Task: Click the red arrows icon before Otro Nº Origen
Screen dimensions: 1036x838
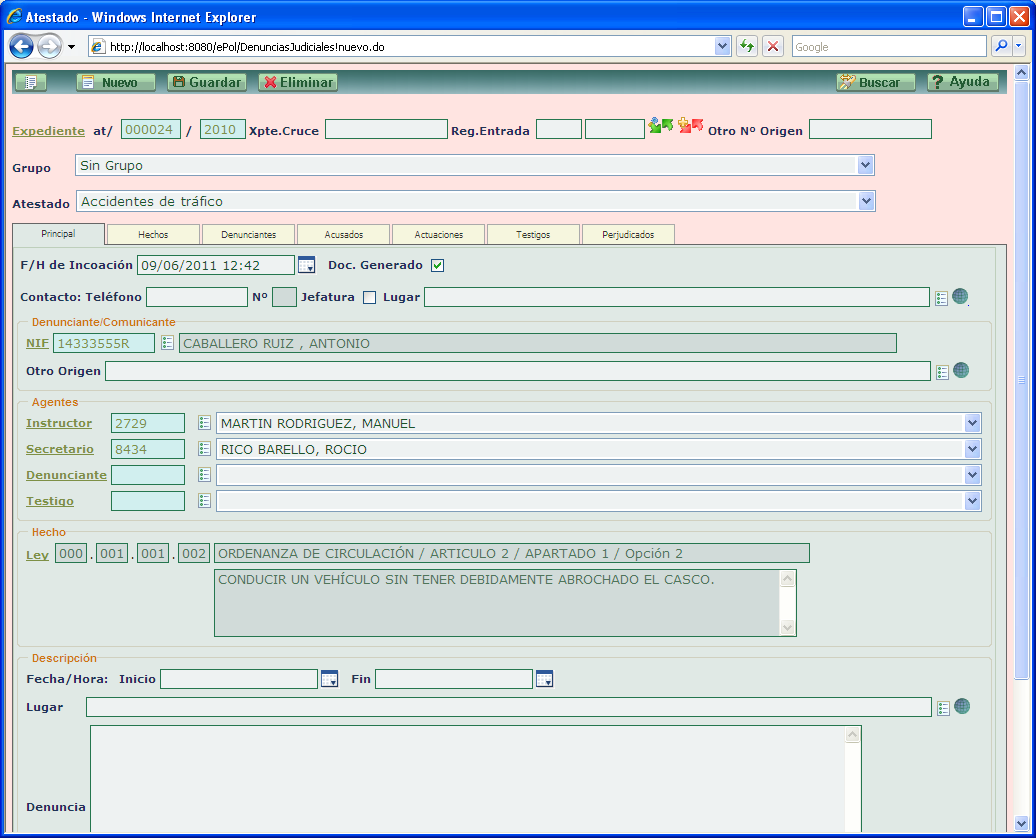Action: point(690,126)
